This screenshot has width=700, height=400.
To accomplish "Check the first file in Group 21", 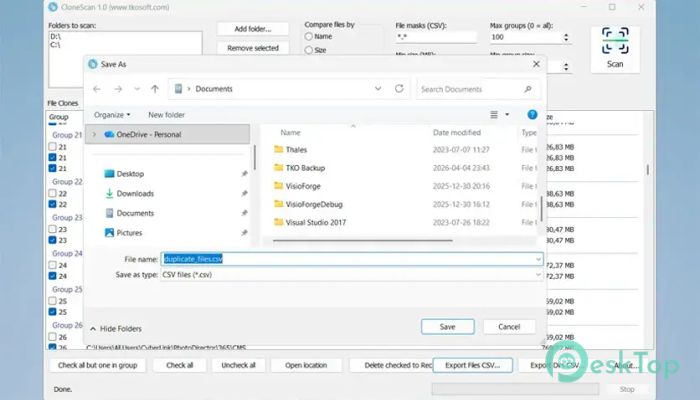I will pyautogui.click(x=52, y=146).
